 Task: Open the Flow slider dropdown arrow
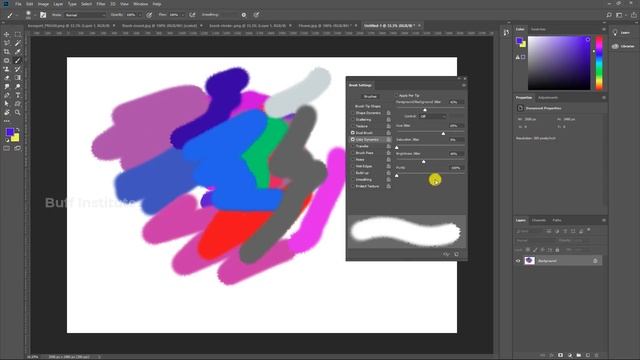point(182,15)
